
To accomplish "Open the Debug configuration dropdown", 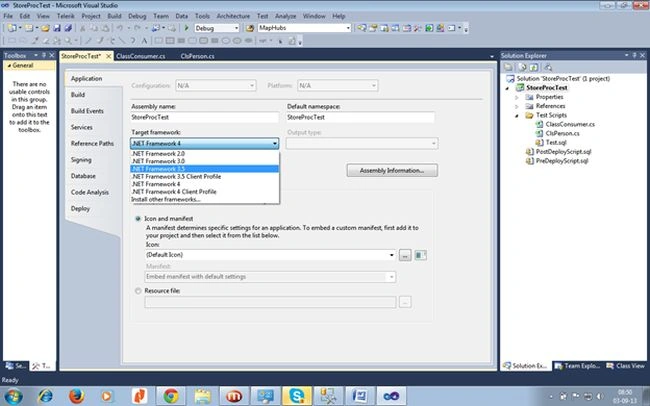I will pyautogui.click(x=217, y=28).
